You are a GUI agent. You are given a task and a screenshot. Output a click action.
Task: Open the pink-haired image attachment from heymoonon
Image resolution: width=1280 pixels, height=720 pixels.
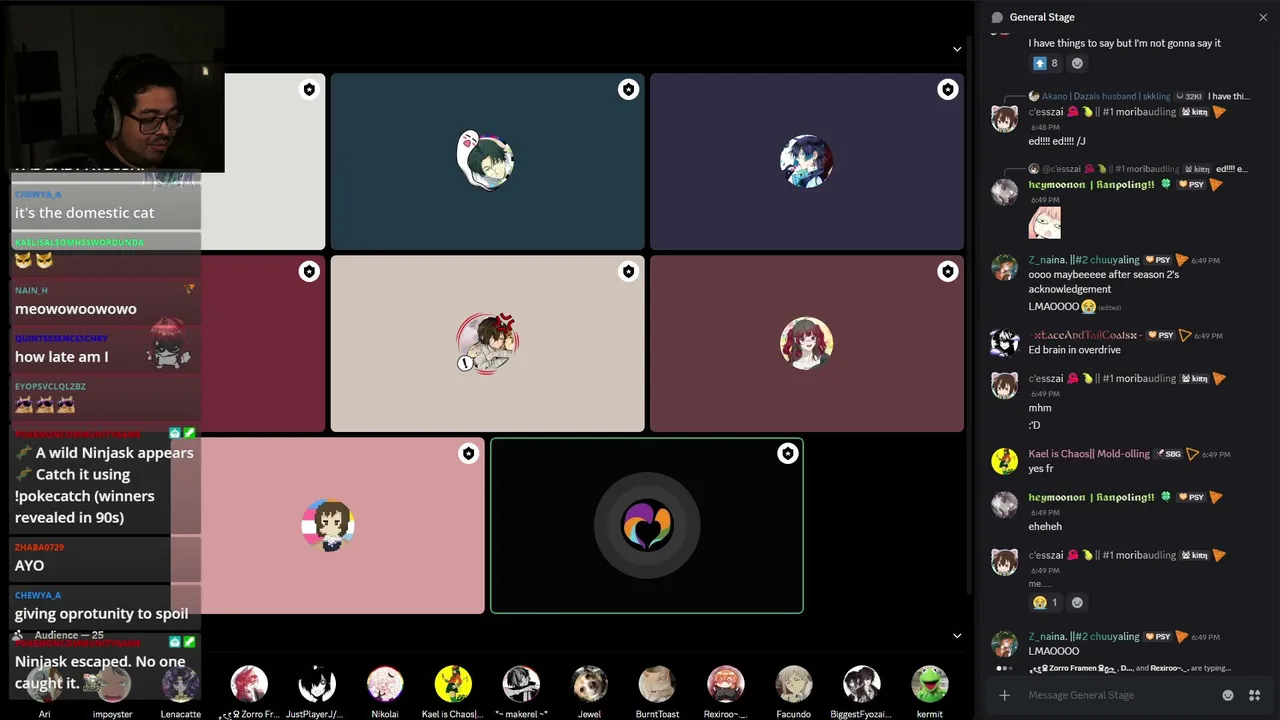click(x=1044, y=223)
